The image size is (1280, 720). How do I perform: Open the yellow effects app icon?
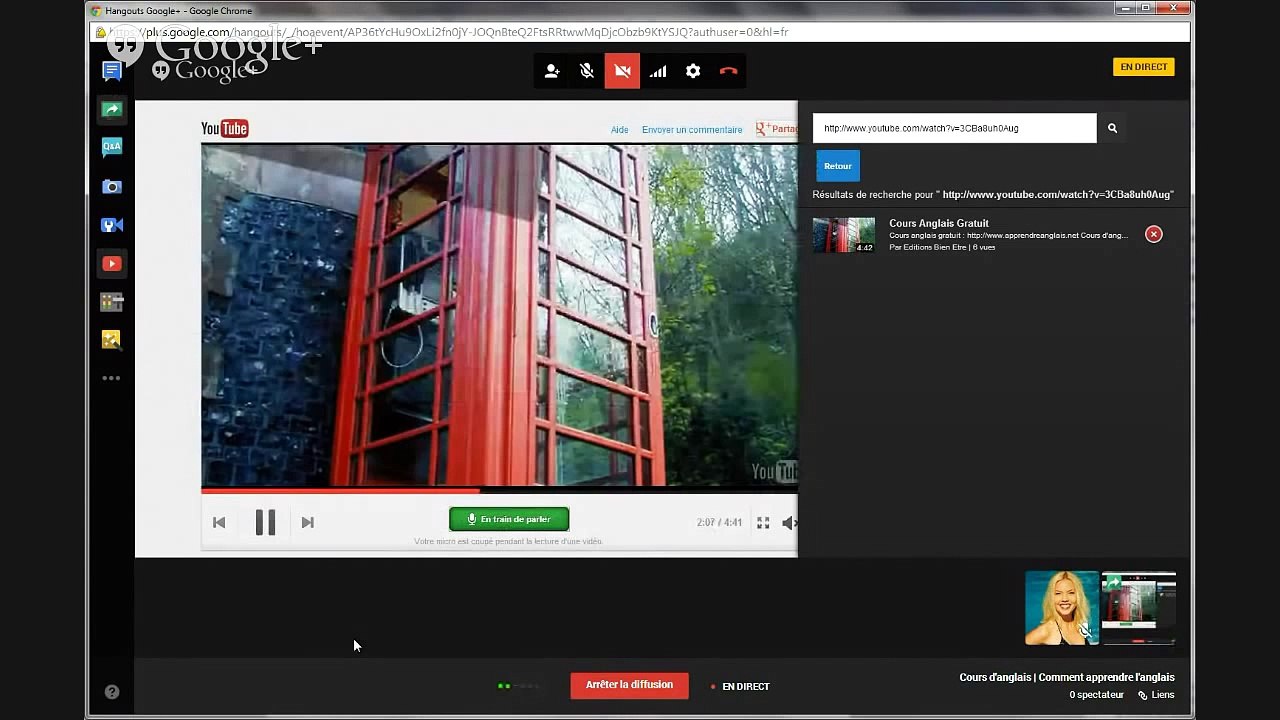112,340
